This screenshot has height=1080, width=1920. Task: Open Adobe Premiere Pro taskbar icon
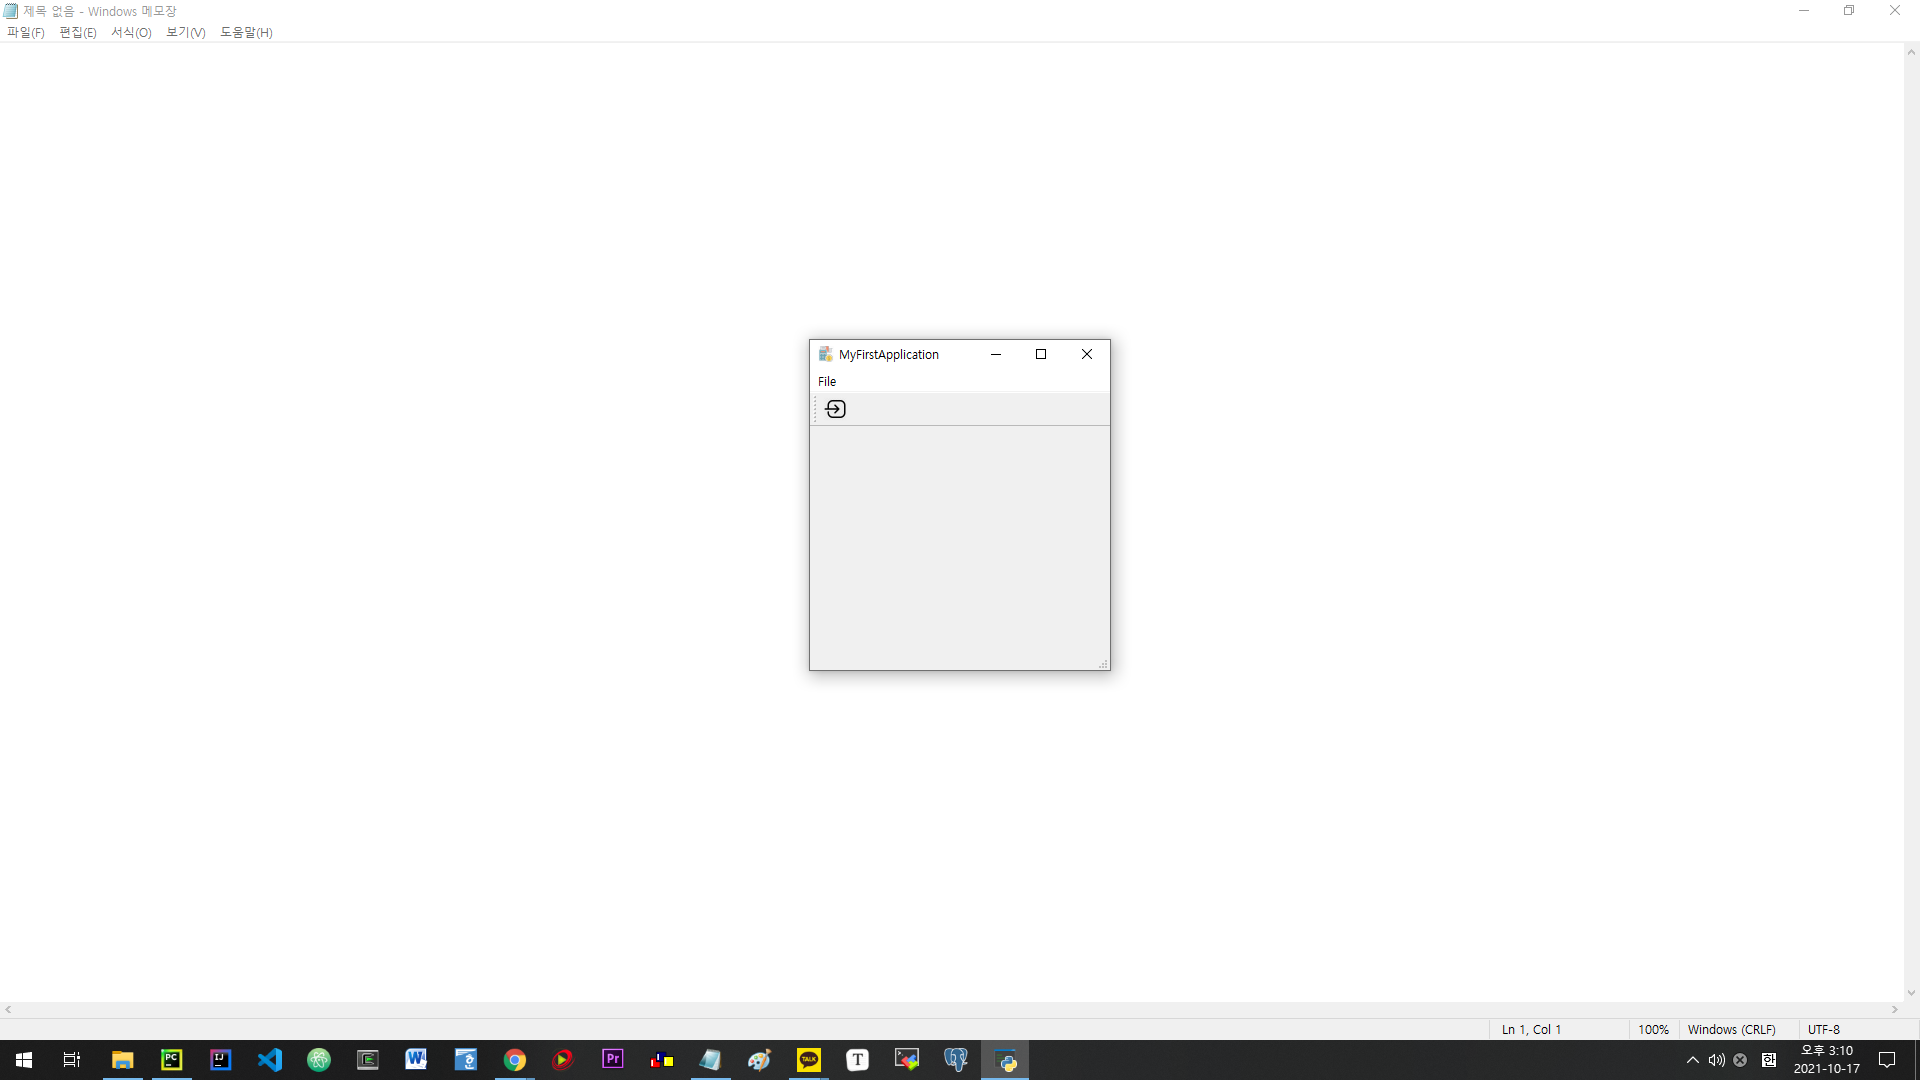click(x=613, y=1060)
